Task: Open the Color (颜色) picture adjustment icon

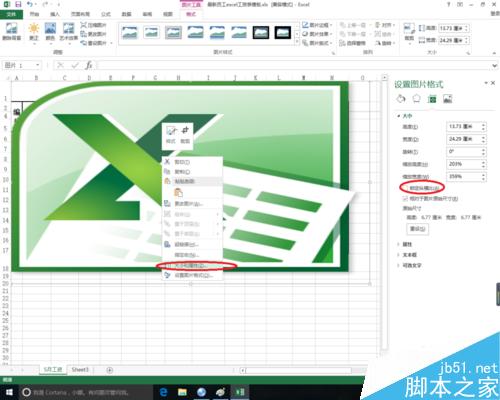Action: [50, 28]
